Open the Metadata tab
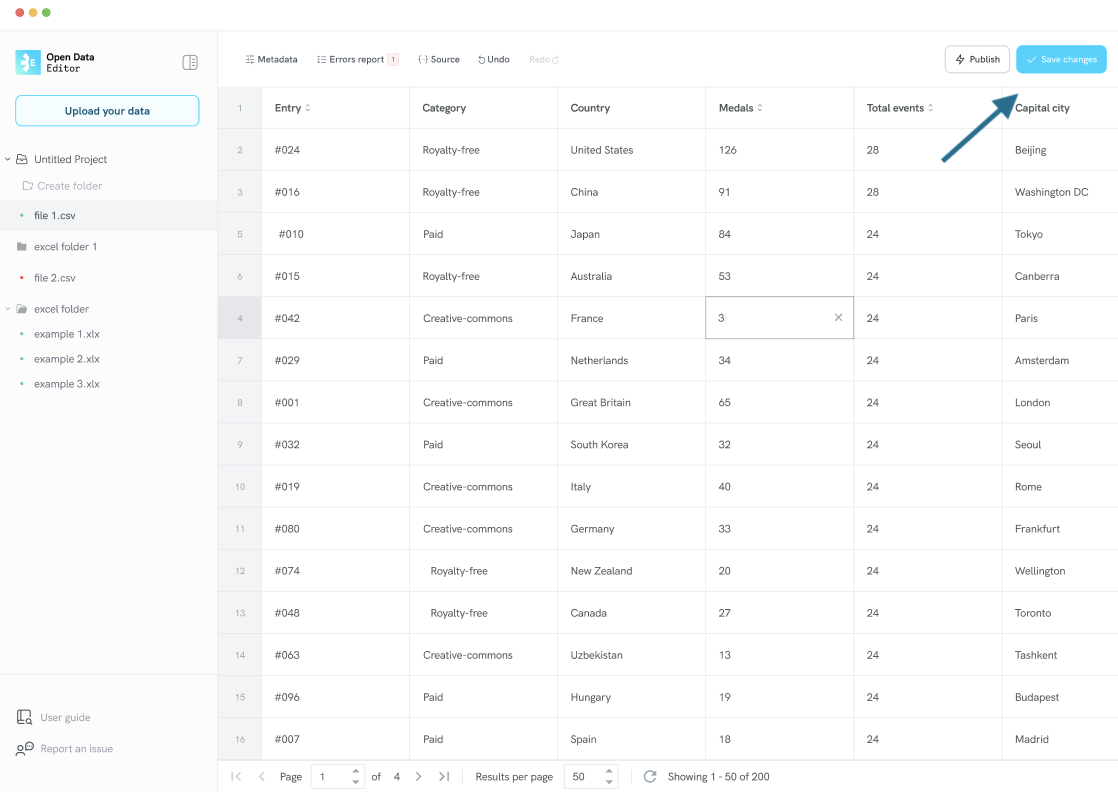Viewport: 1118px width, 792px height. coord(271,60)
